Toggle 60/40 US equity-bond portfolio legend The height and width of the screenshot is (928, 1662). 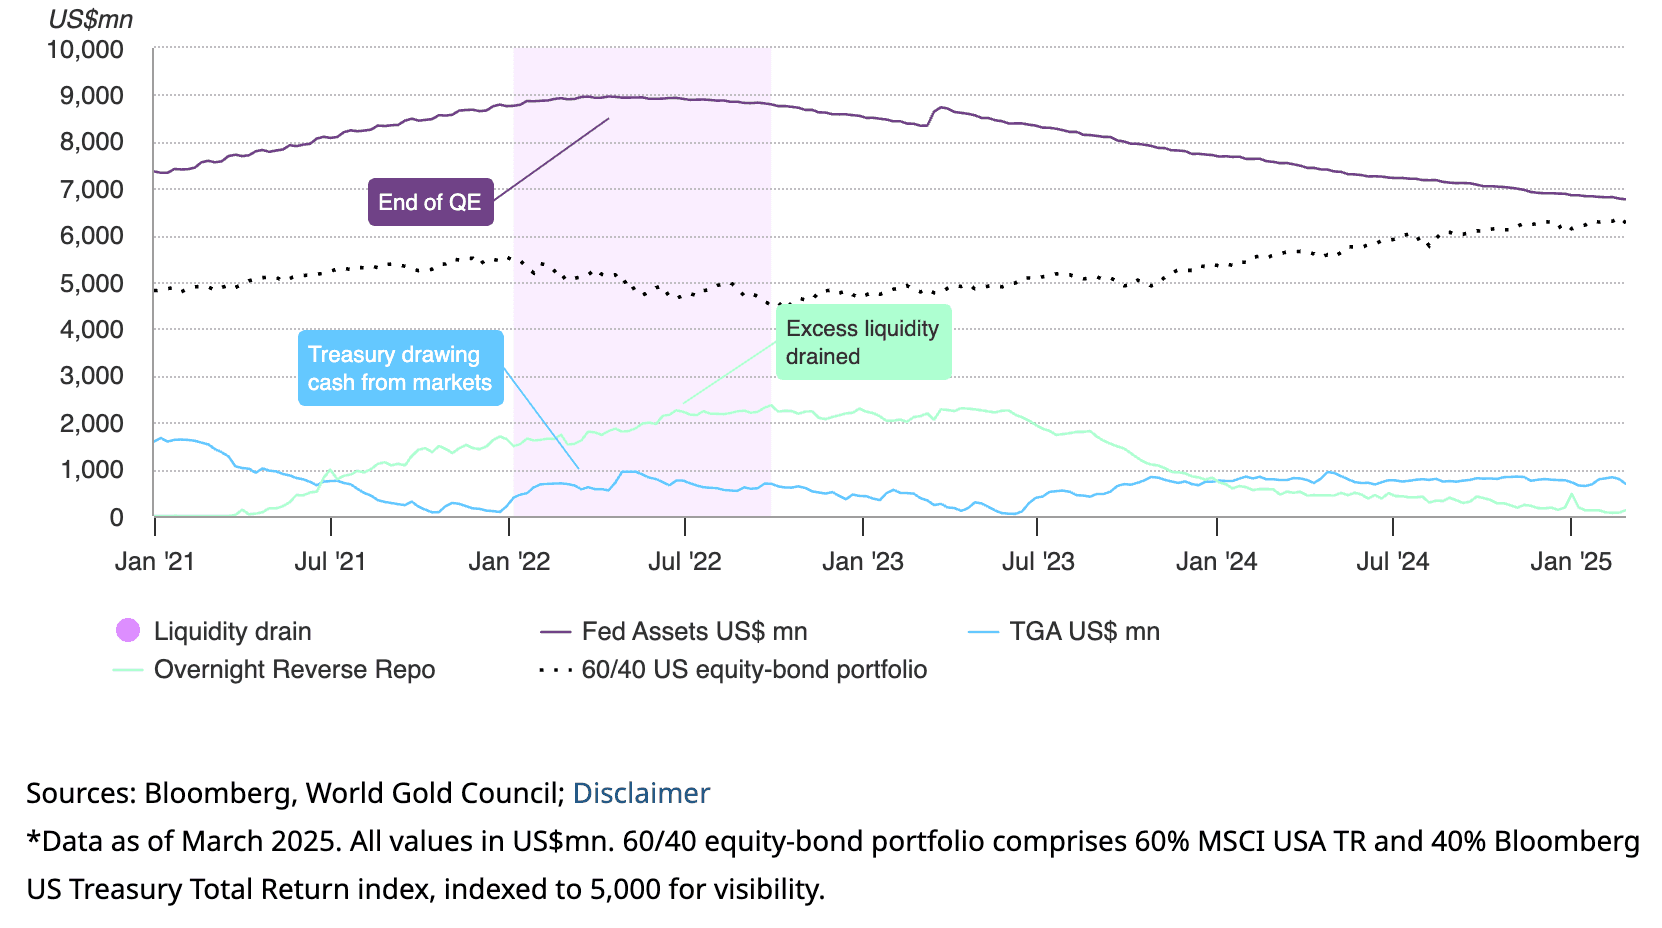[754, 669]
